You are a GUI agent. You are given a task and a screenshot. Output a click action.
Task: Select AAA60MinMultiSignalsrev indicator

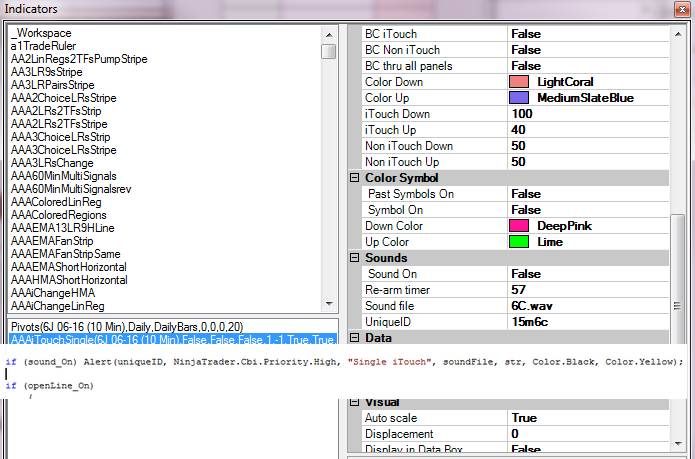(71, 189)
